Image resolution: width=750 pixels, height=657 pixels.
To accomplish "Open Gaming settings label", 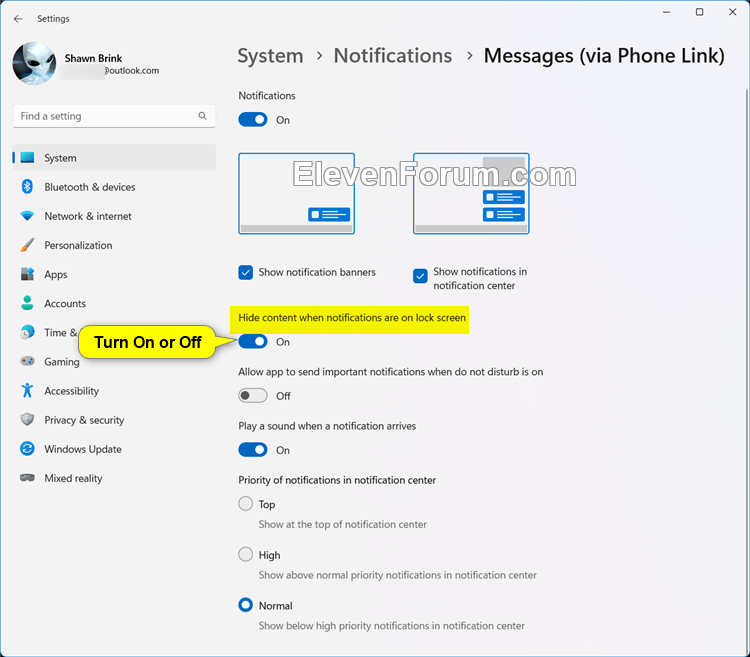I will point(62,362).
